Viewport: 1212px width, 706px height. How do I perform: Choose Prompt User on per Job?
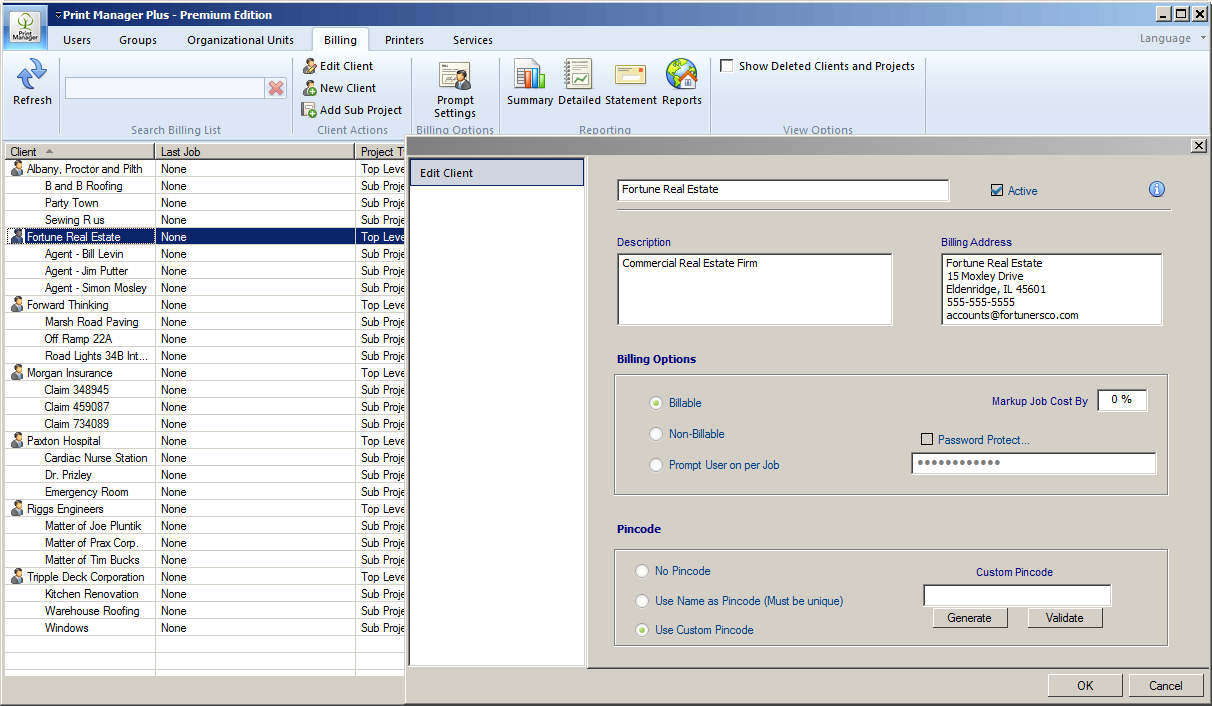pyautogui.click(x=656, y=465)
